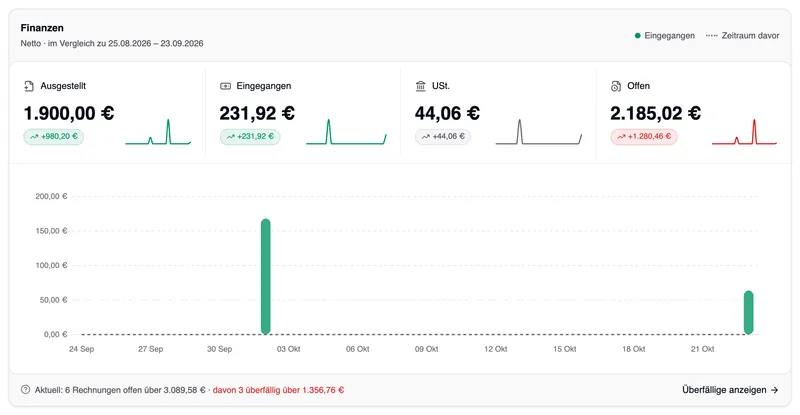The image size is (800, 415).
Task: Click the 24 Sep axis label
Action: 82,349
